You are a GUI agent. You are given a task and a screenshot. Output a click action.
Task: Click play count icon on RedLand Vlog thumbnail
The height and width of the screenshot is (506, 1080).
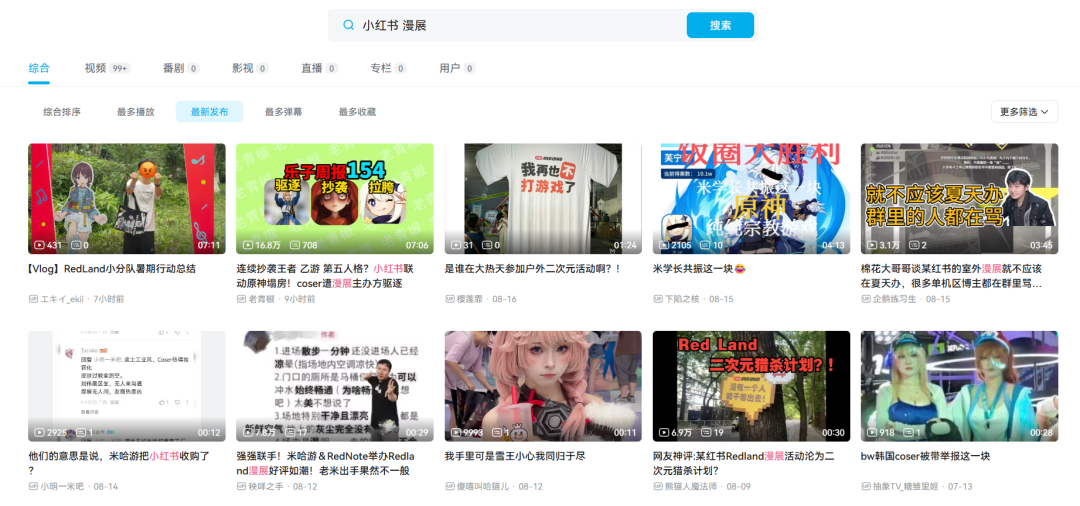pyautogui.click(x=39, y=245)
